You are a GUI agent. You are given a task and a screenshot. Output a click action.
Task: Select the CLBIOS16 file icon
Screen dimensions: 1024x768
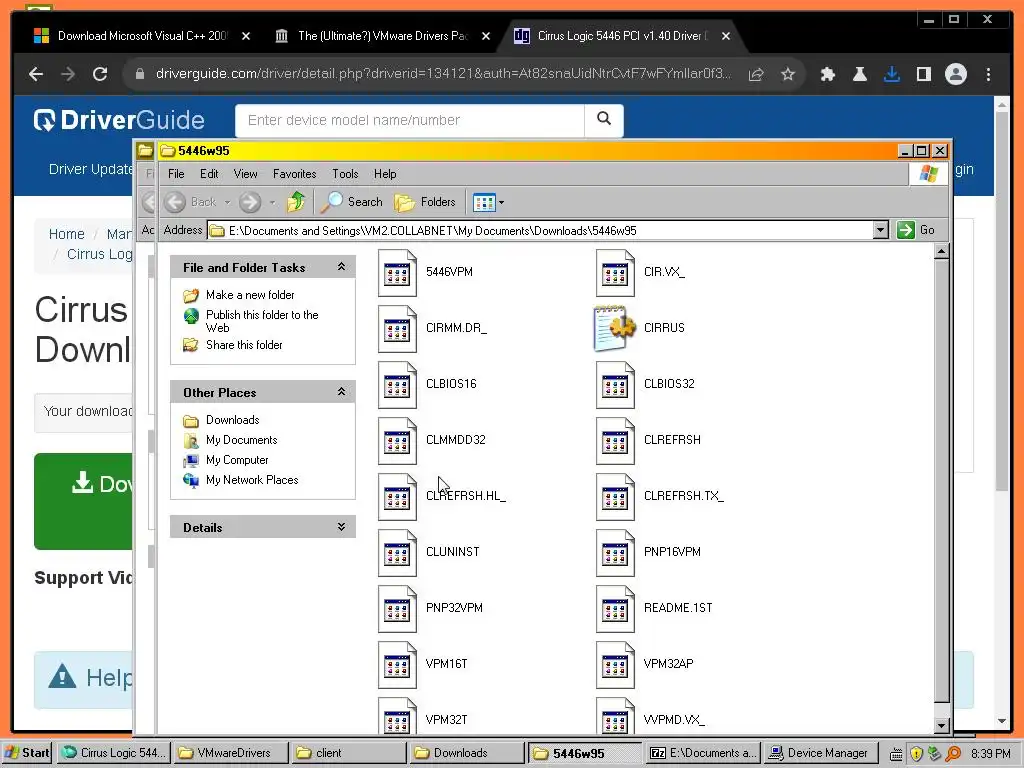pyautogui.click(x=397, y=385)
